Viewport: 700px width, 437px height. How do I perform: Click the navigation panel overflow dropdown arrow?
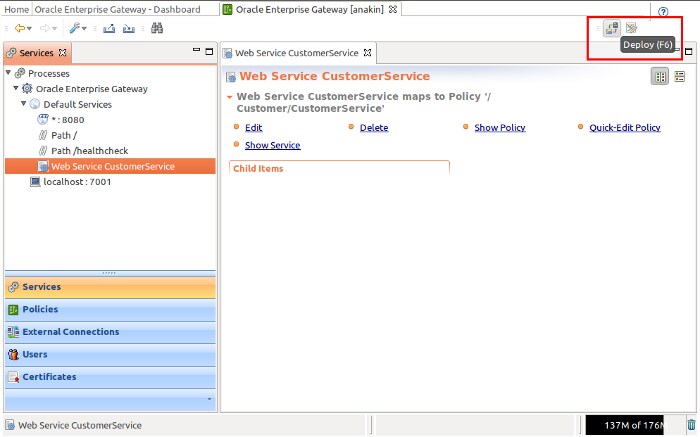(209, 399)
